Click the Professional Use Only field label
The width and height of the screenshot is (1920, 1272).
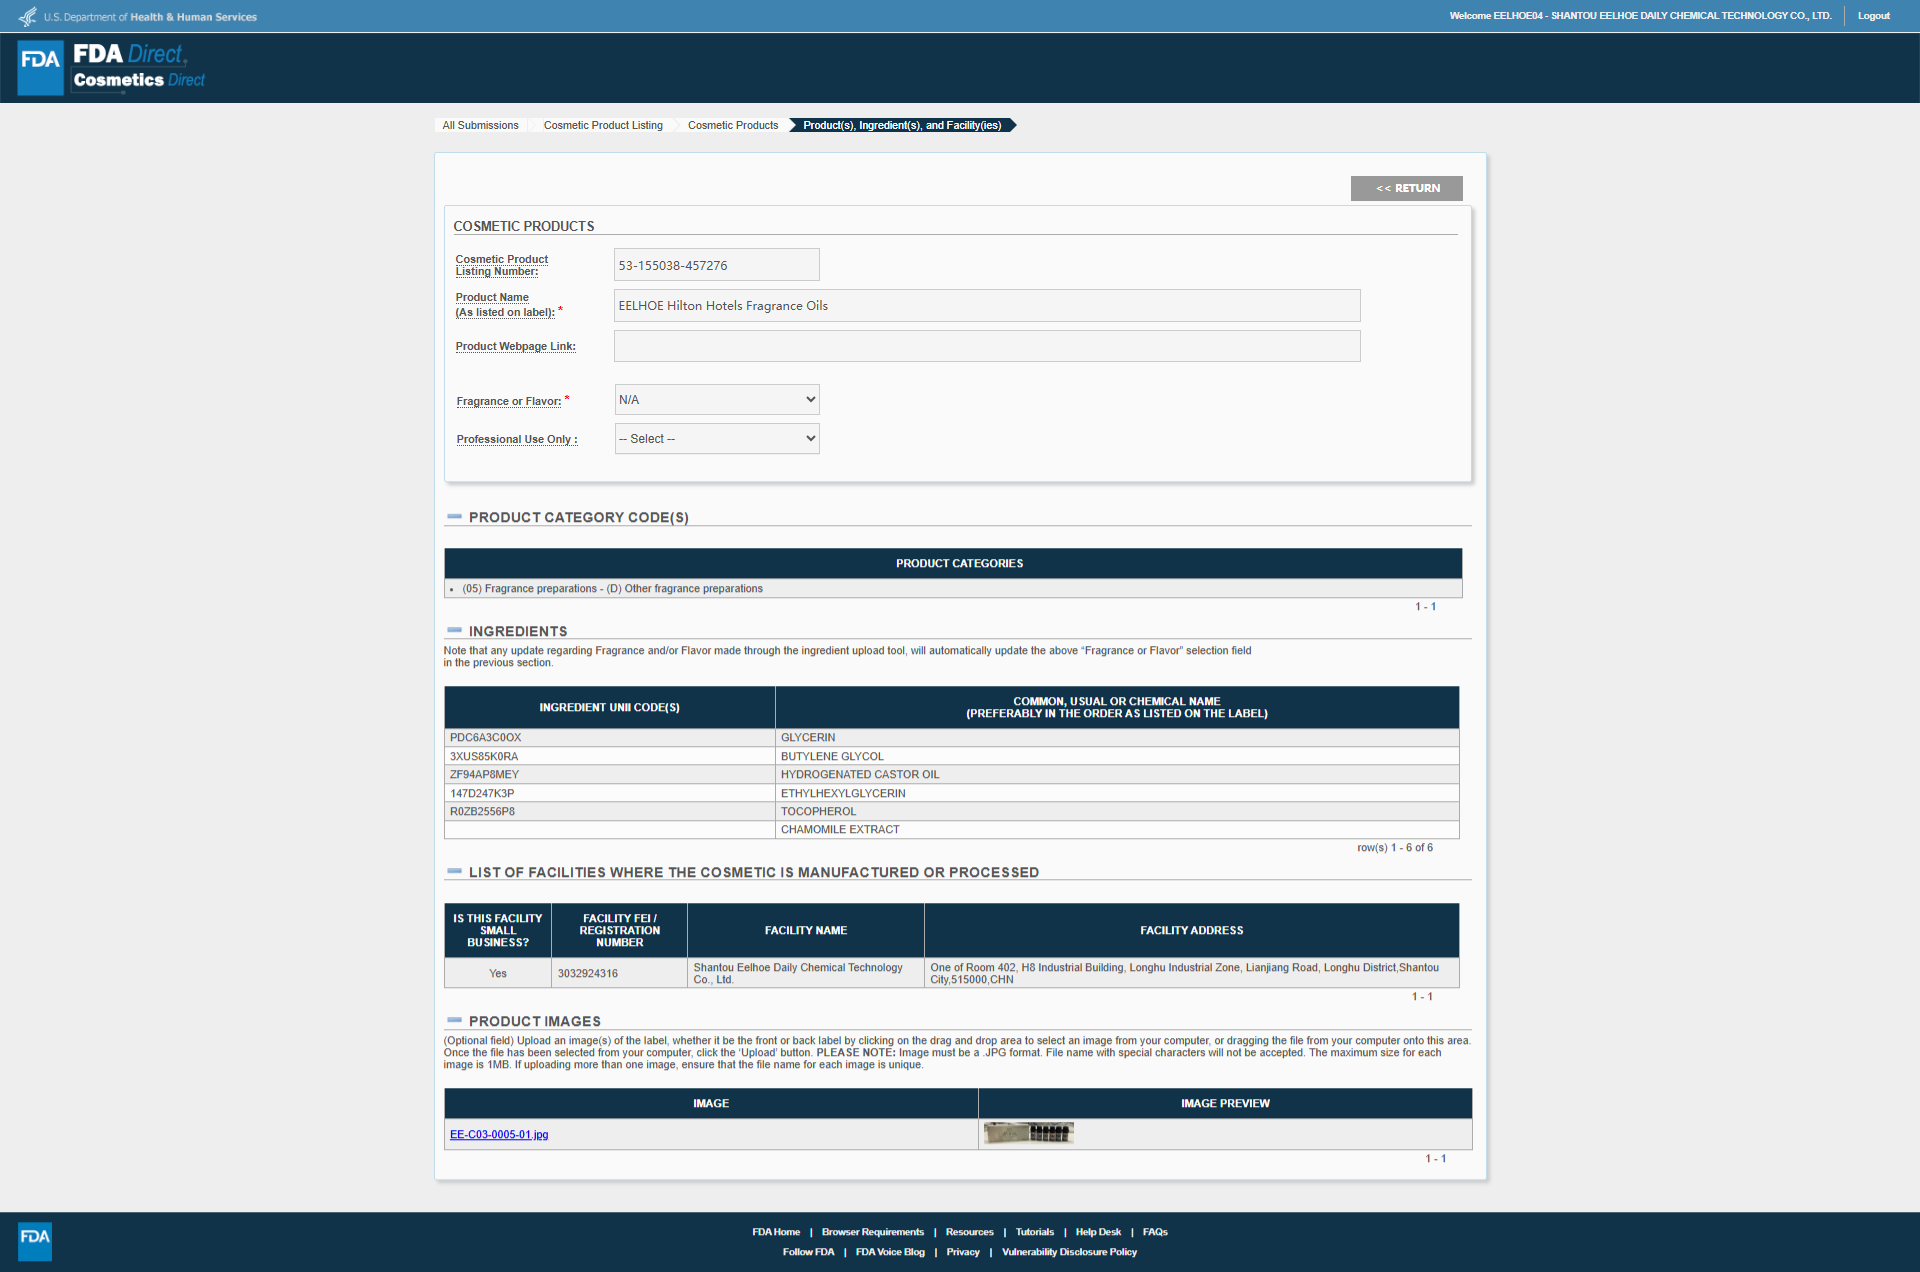pos(517,439)
